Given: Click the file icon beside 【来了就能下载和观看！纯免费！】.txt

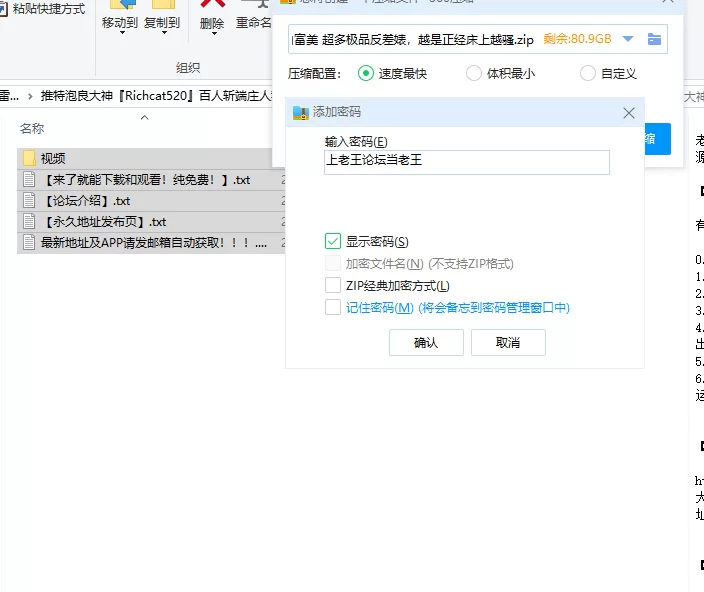Looking at the screenshot, I should click(29, 179).
